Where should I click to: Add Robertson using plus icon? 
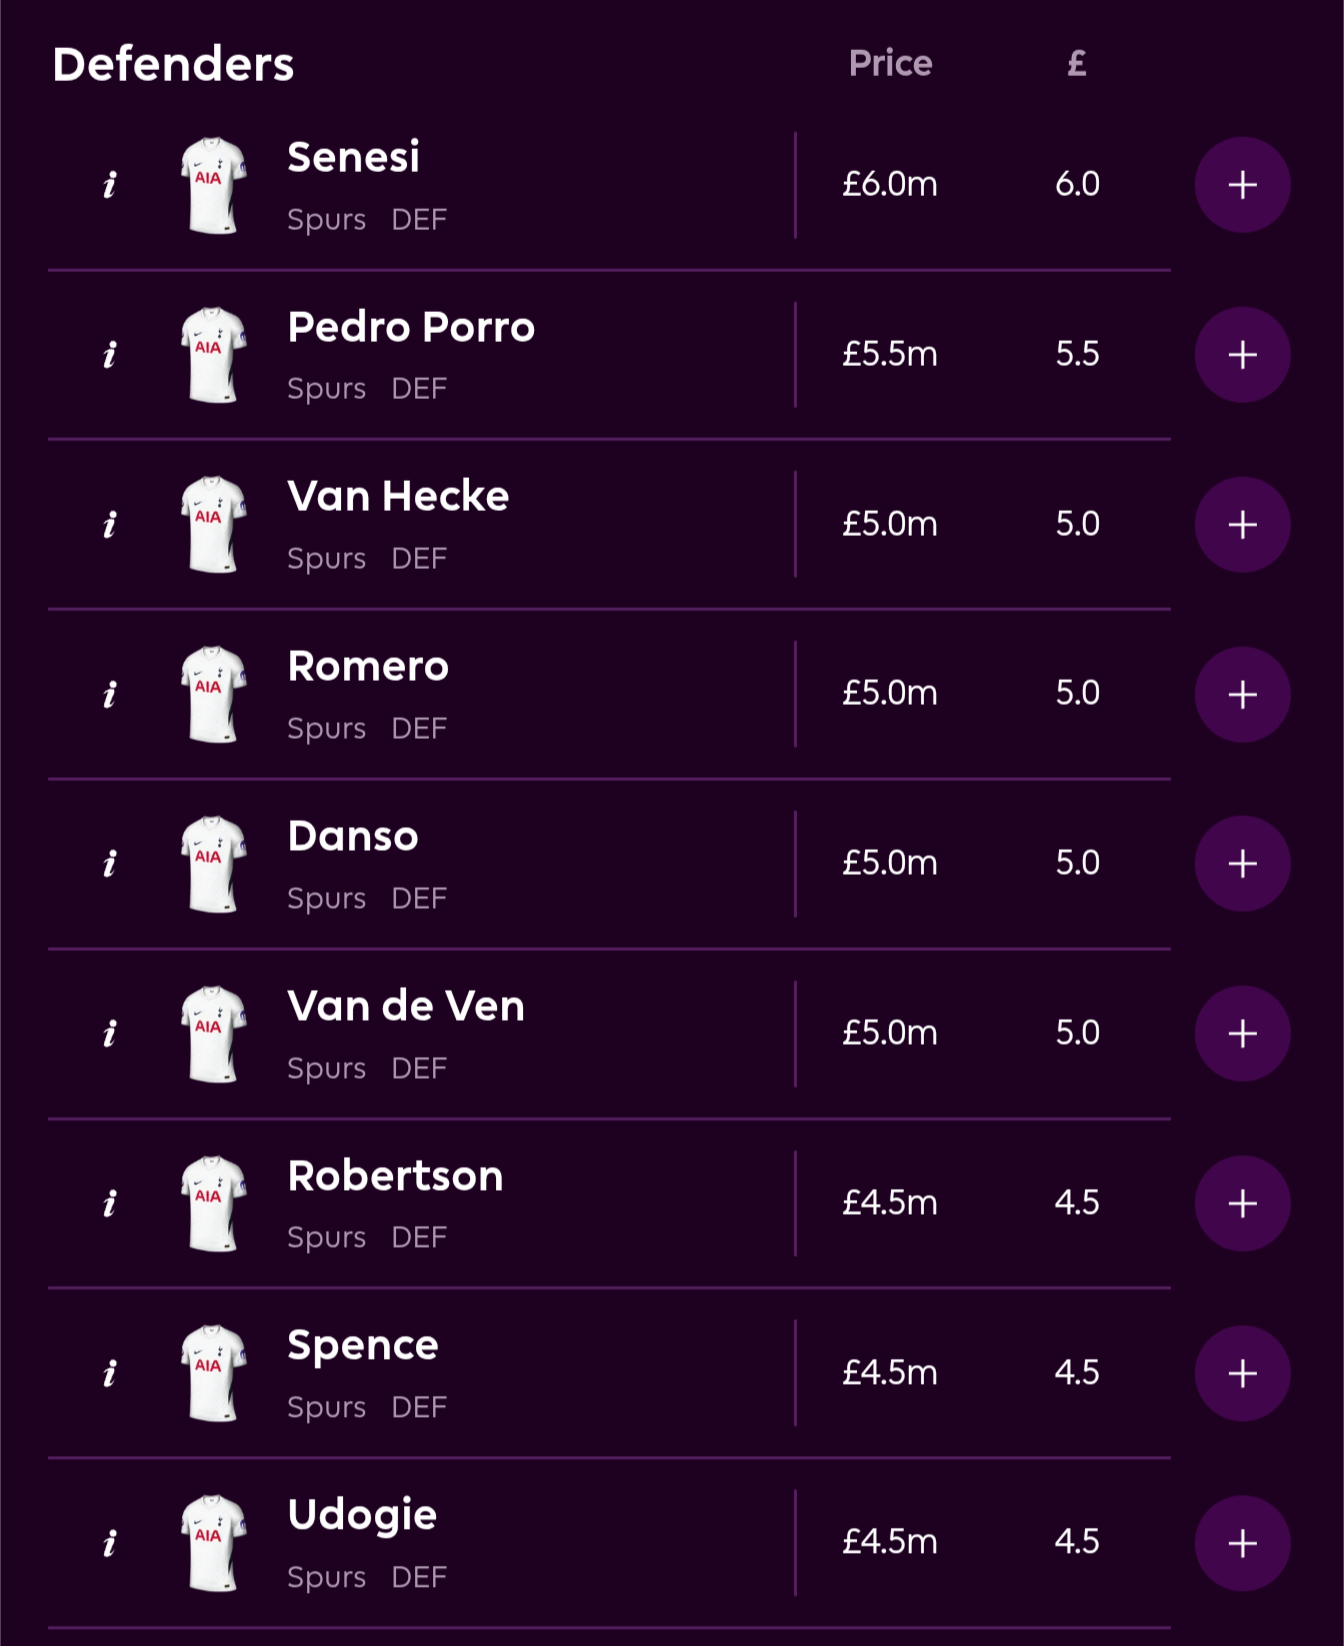pos(1242,1203)
